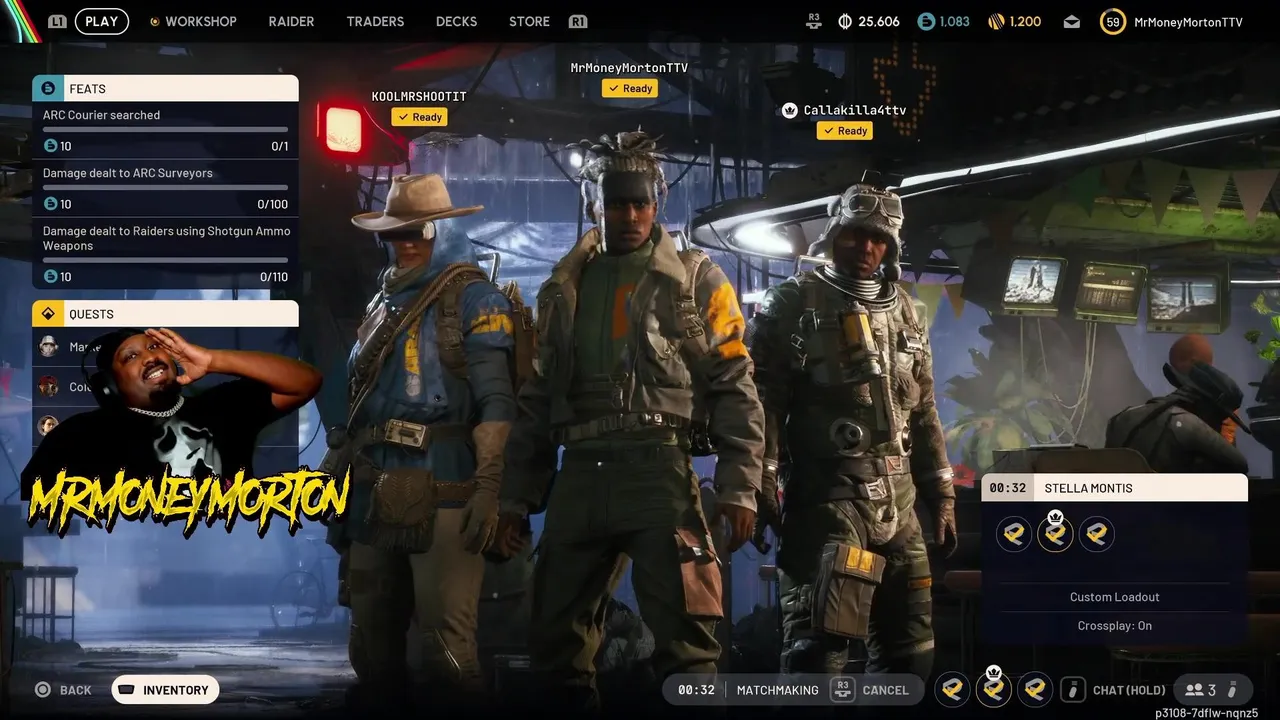The width and height of the screenshot is (1280, 720).
Task: Click the Ready badge under KOOLMRSHOOTIT
Action: (x=419, y=117)
